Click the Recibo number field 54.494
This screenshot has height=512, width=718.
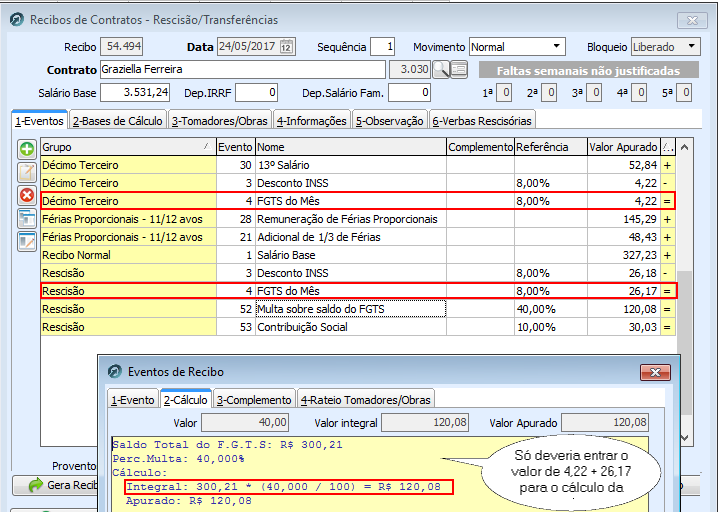point(122,46)
